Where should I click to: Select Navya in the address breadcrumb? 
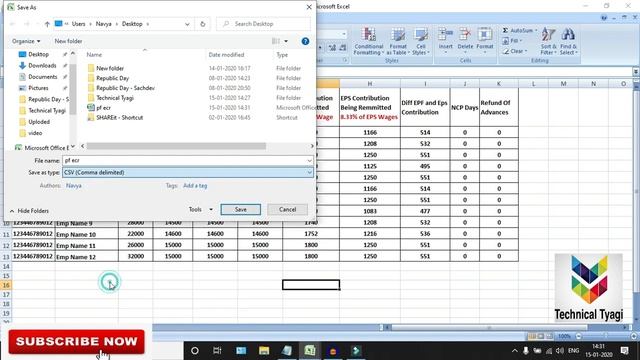click(103, 24)
